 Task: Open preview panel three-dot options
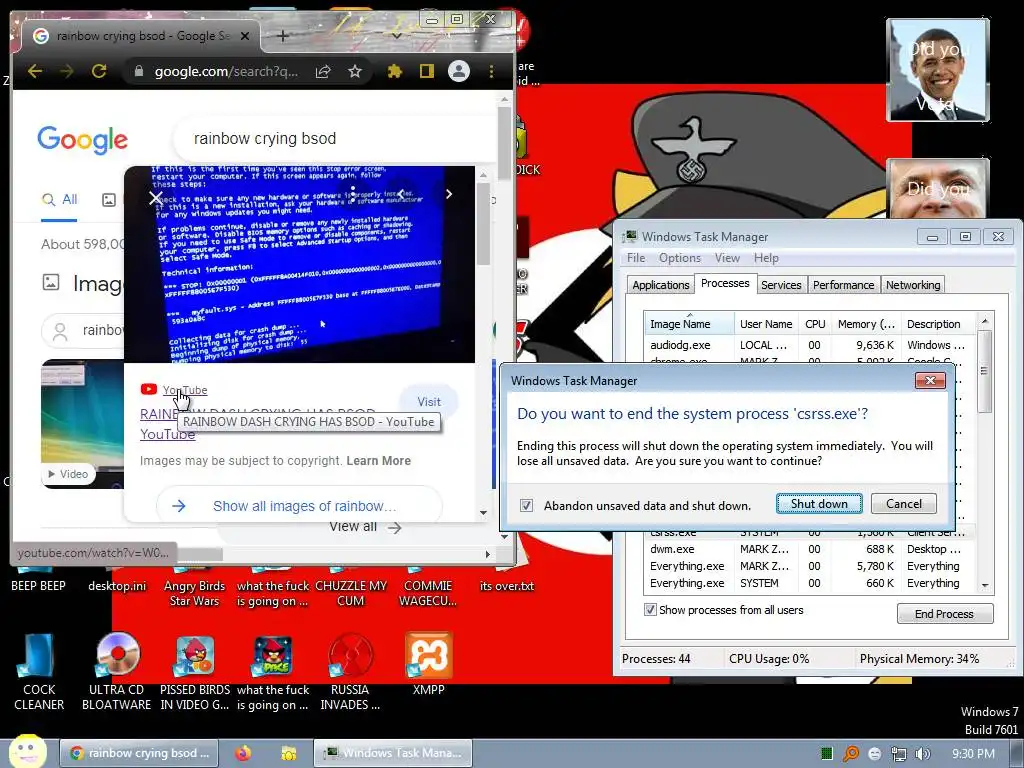pyautogui.click(x=353, y=193)
